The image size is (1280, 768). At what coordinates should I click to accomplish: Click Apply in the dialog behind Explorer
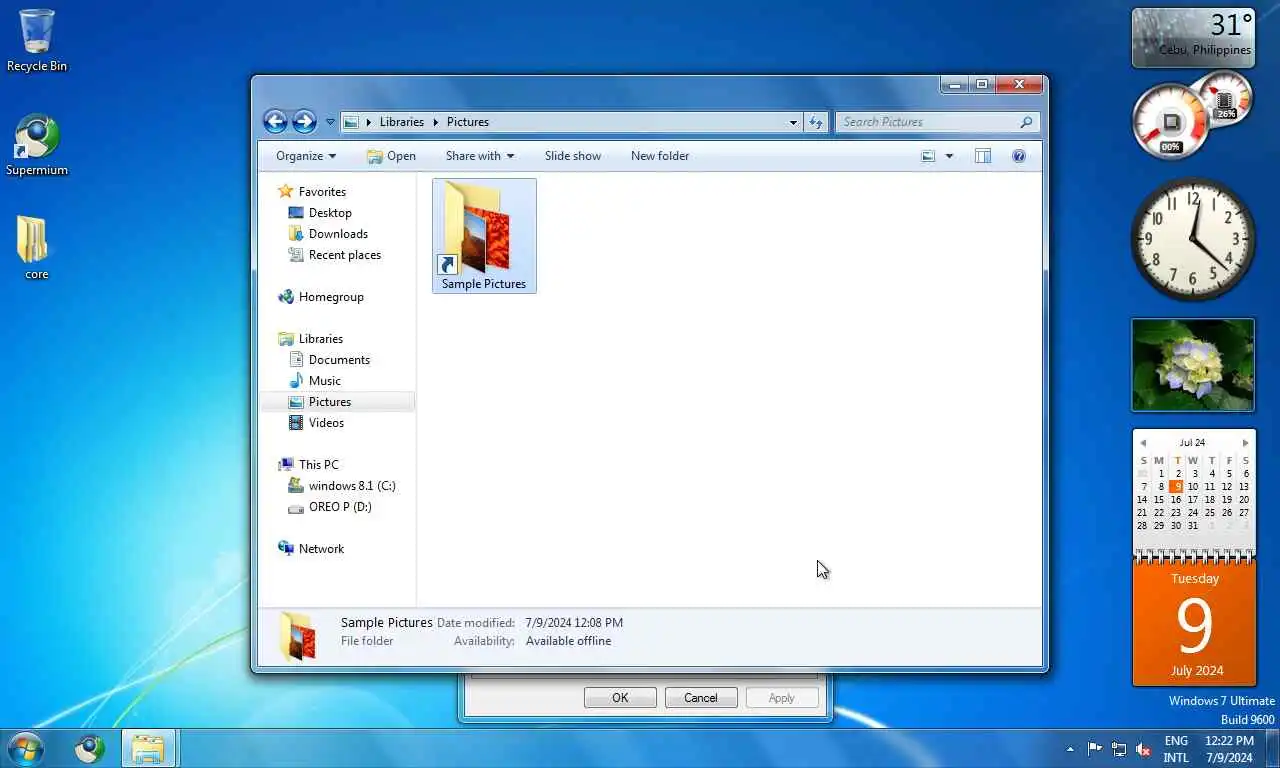point(782,698)
